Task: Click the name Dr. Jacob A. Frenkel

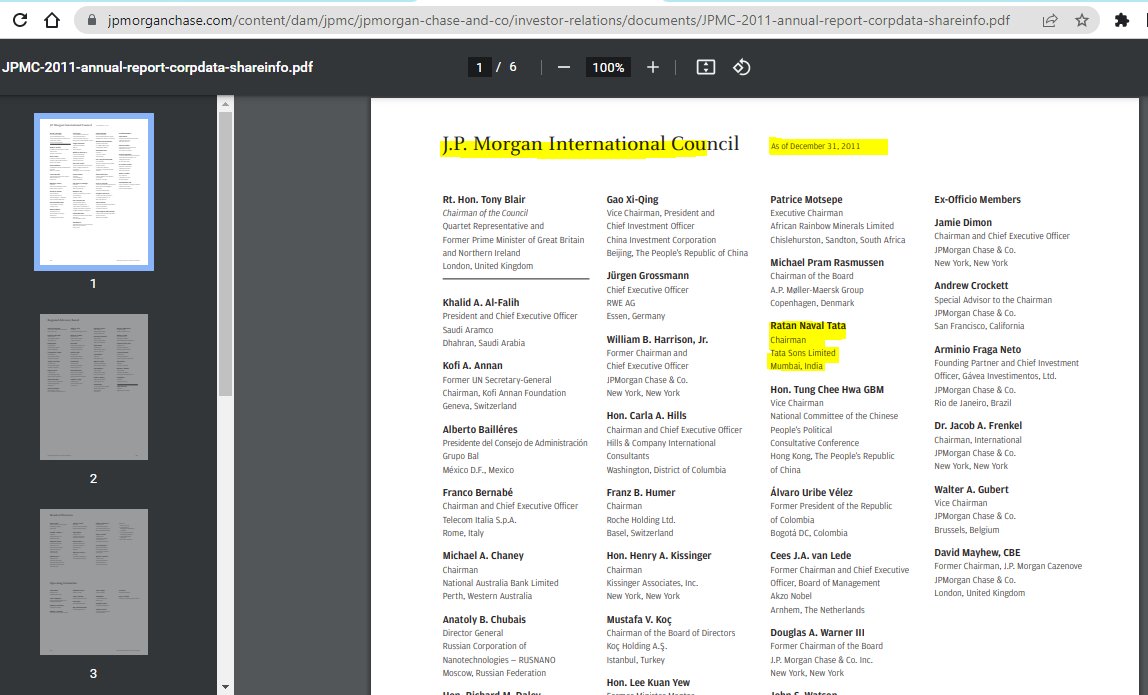Action: tap(978, 425)
